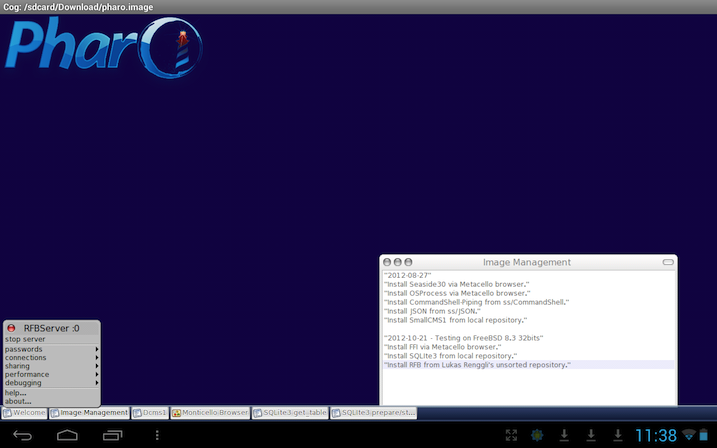Click the red RFBServer close dot

point(11,328)
